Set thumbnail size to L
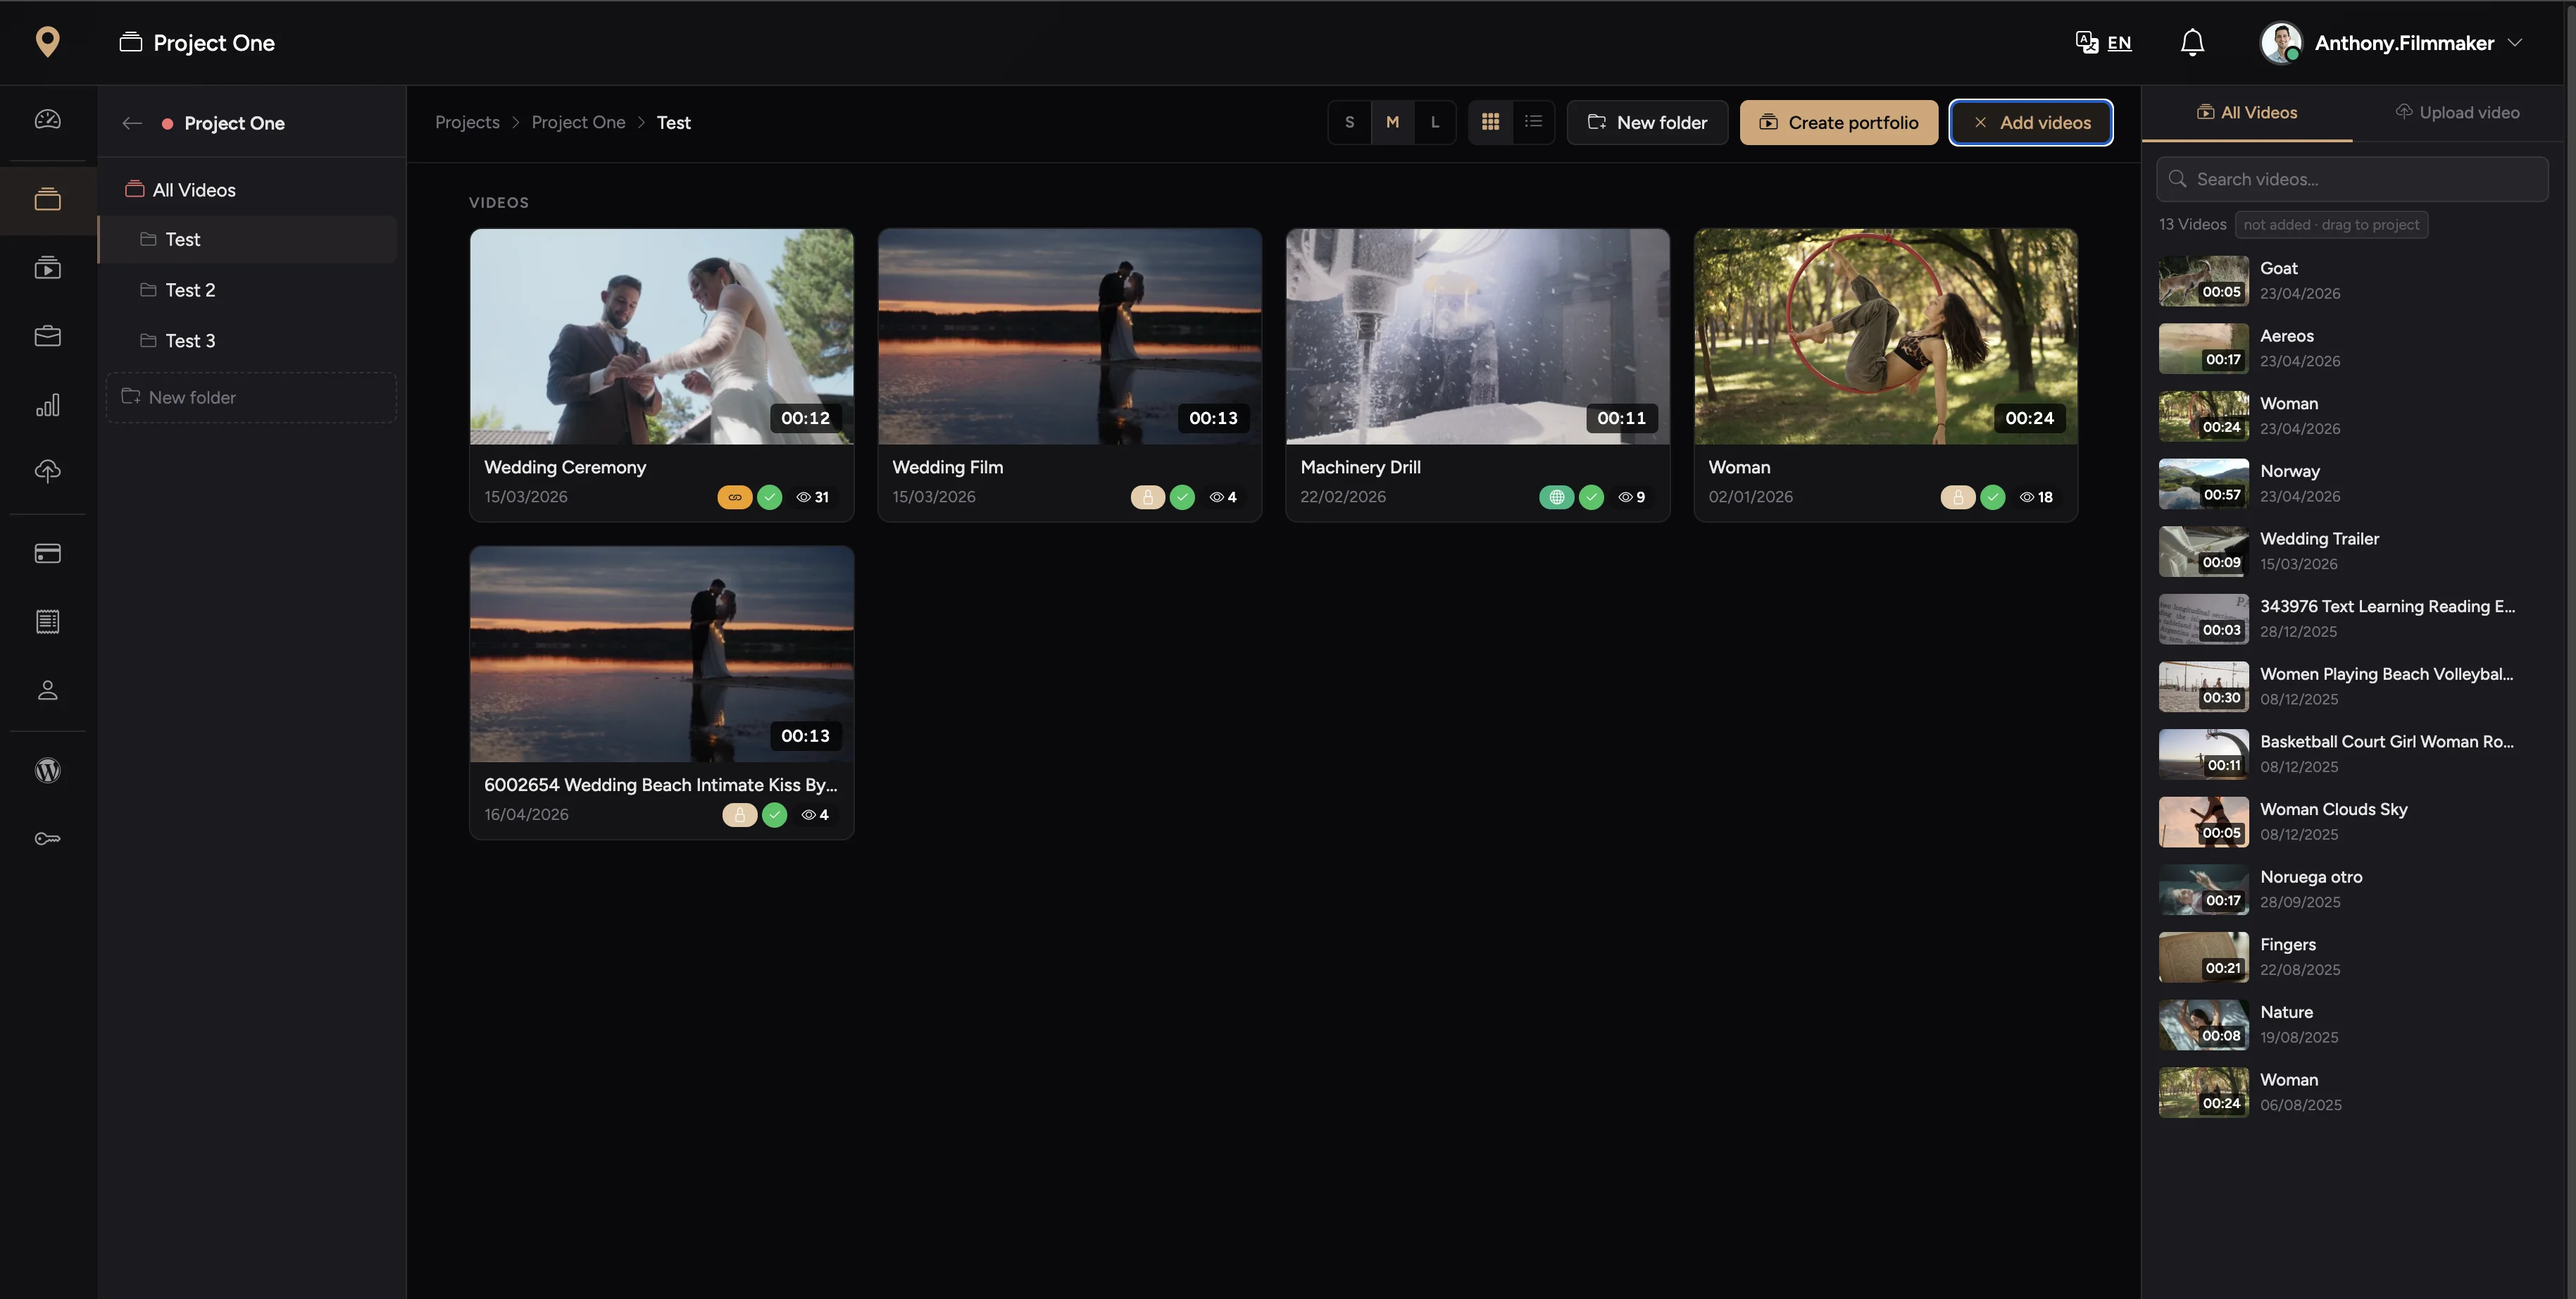The width and height of the screenshot is (2576, 1299). pyautogui.click(x=1435, y=122)
